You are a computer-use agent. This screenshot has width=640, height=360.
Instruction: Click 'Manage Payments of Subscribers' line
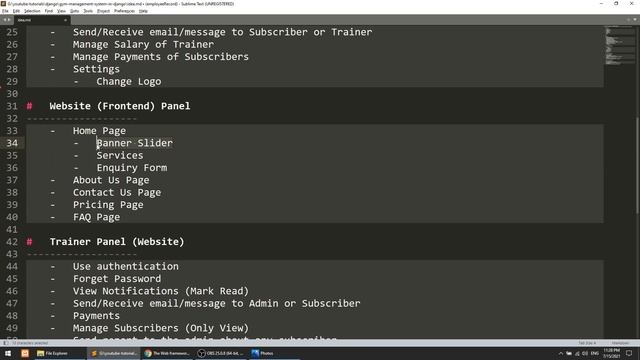(x=161, y=57)
